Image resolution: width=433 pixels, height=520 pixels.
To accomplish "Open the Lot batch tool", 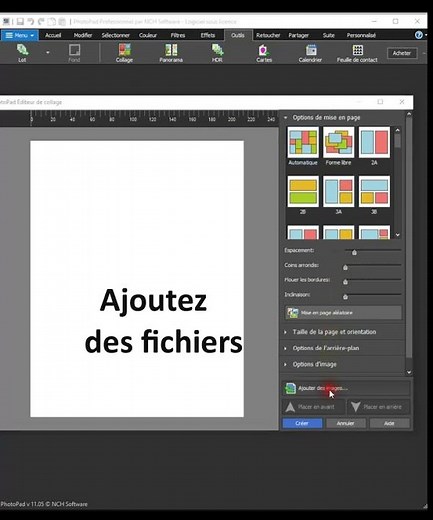I will [x=22, y=53].
